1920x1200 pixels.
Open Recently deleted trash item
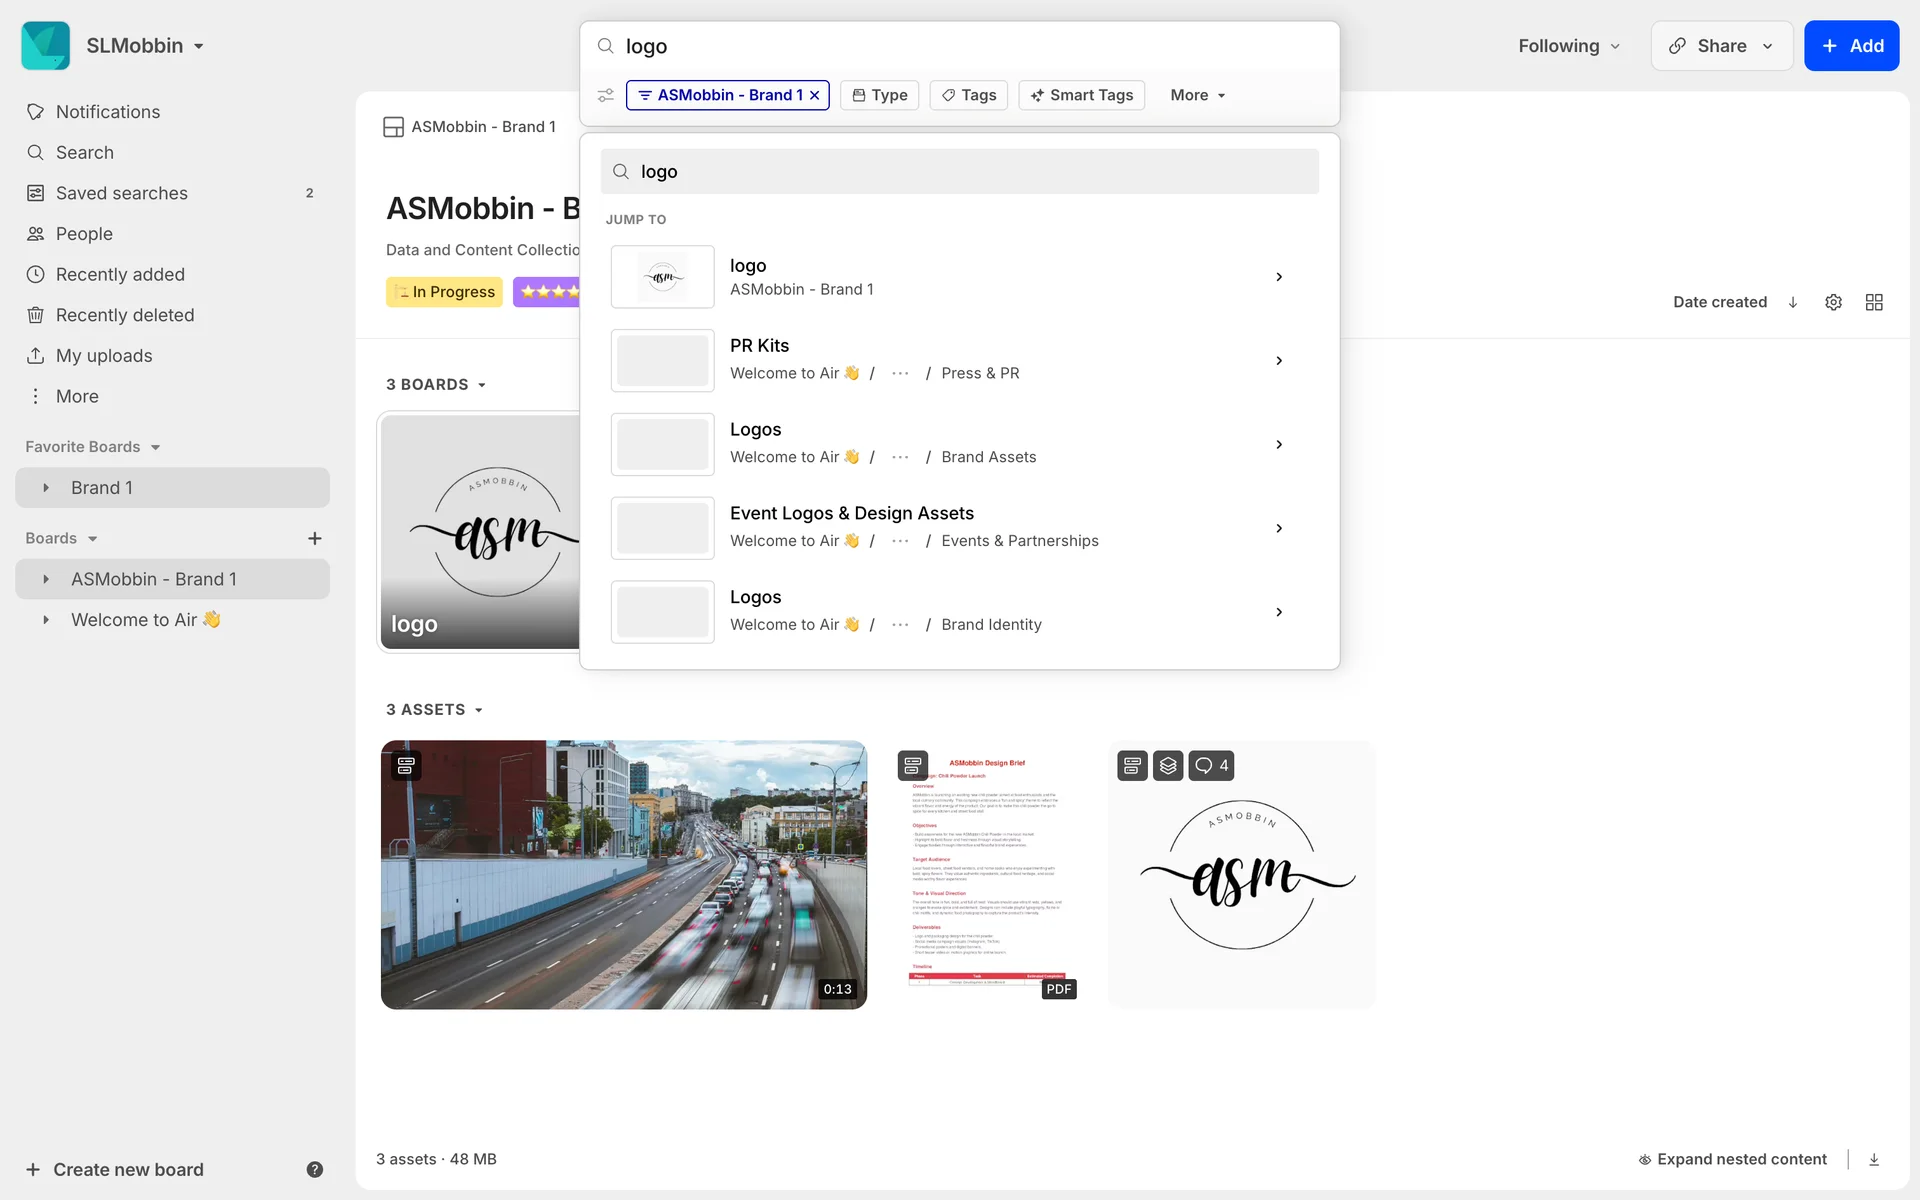coord(124,315)
